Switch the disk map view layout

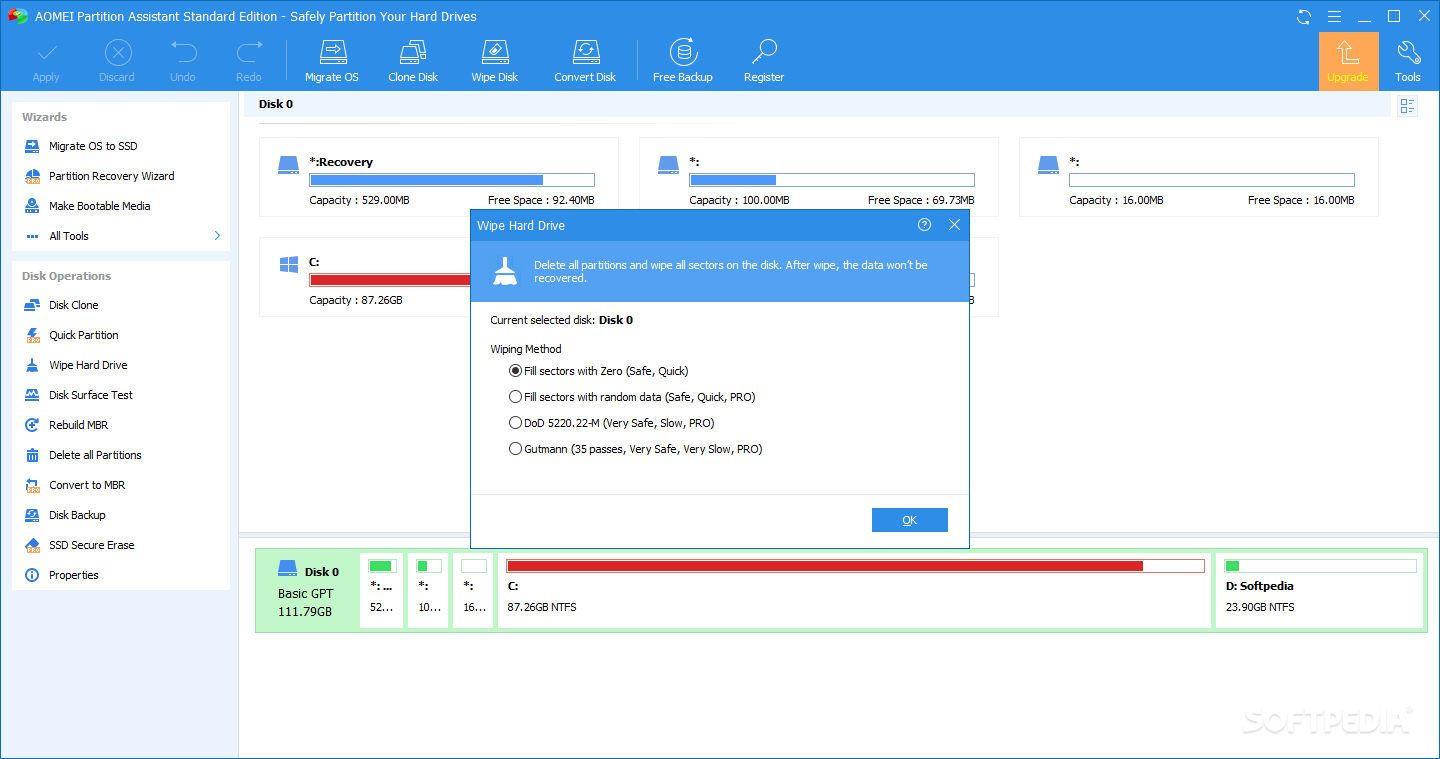pyautogui.click(x=1407, y=105)
